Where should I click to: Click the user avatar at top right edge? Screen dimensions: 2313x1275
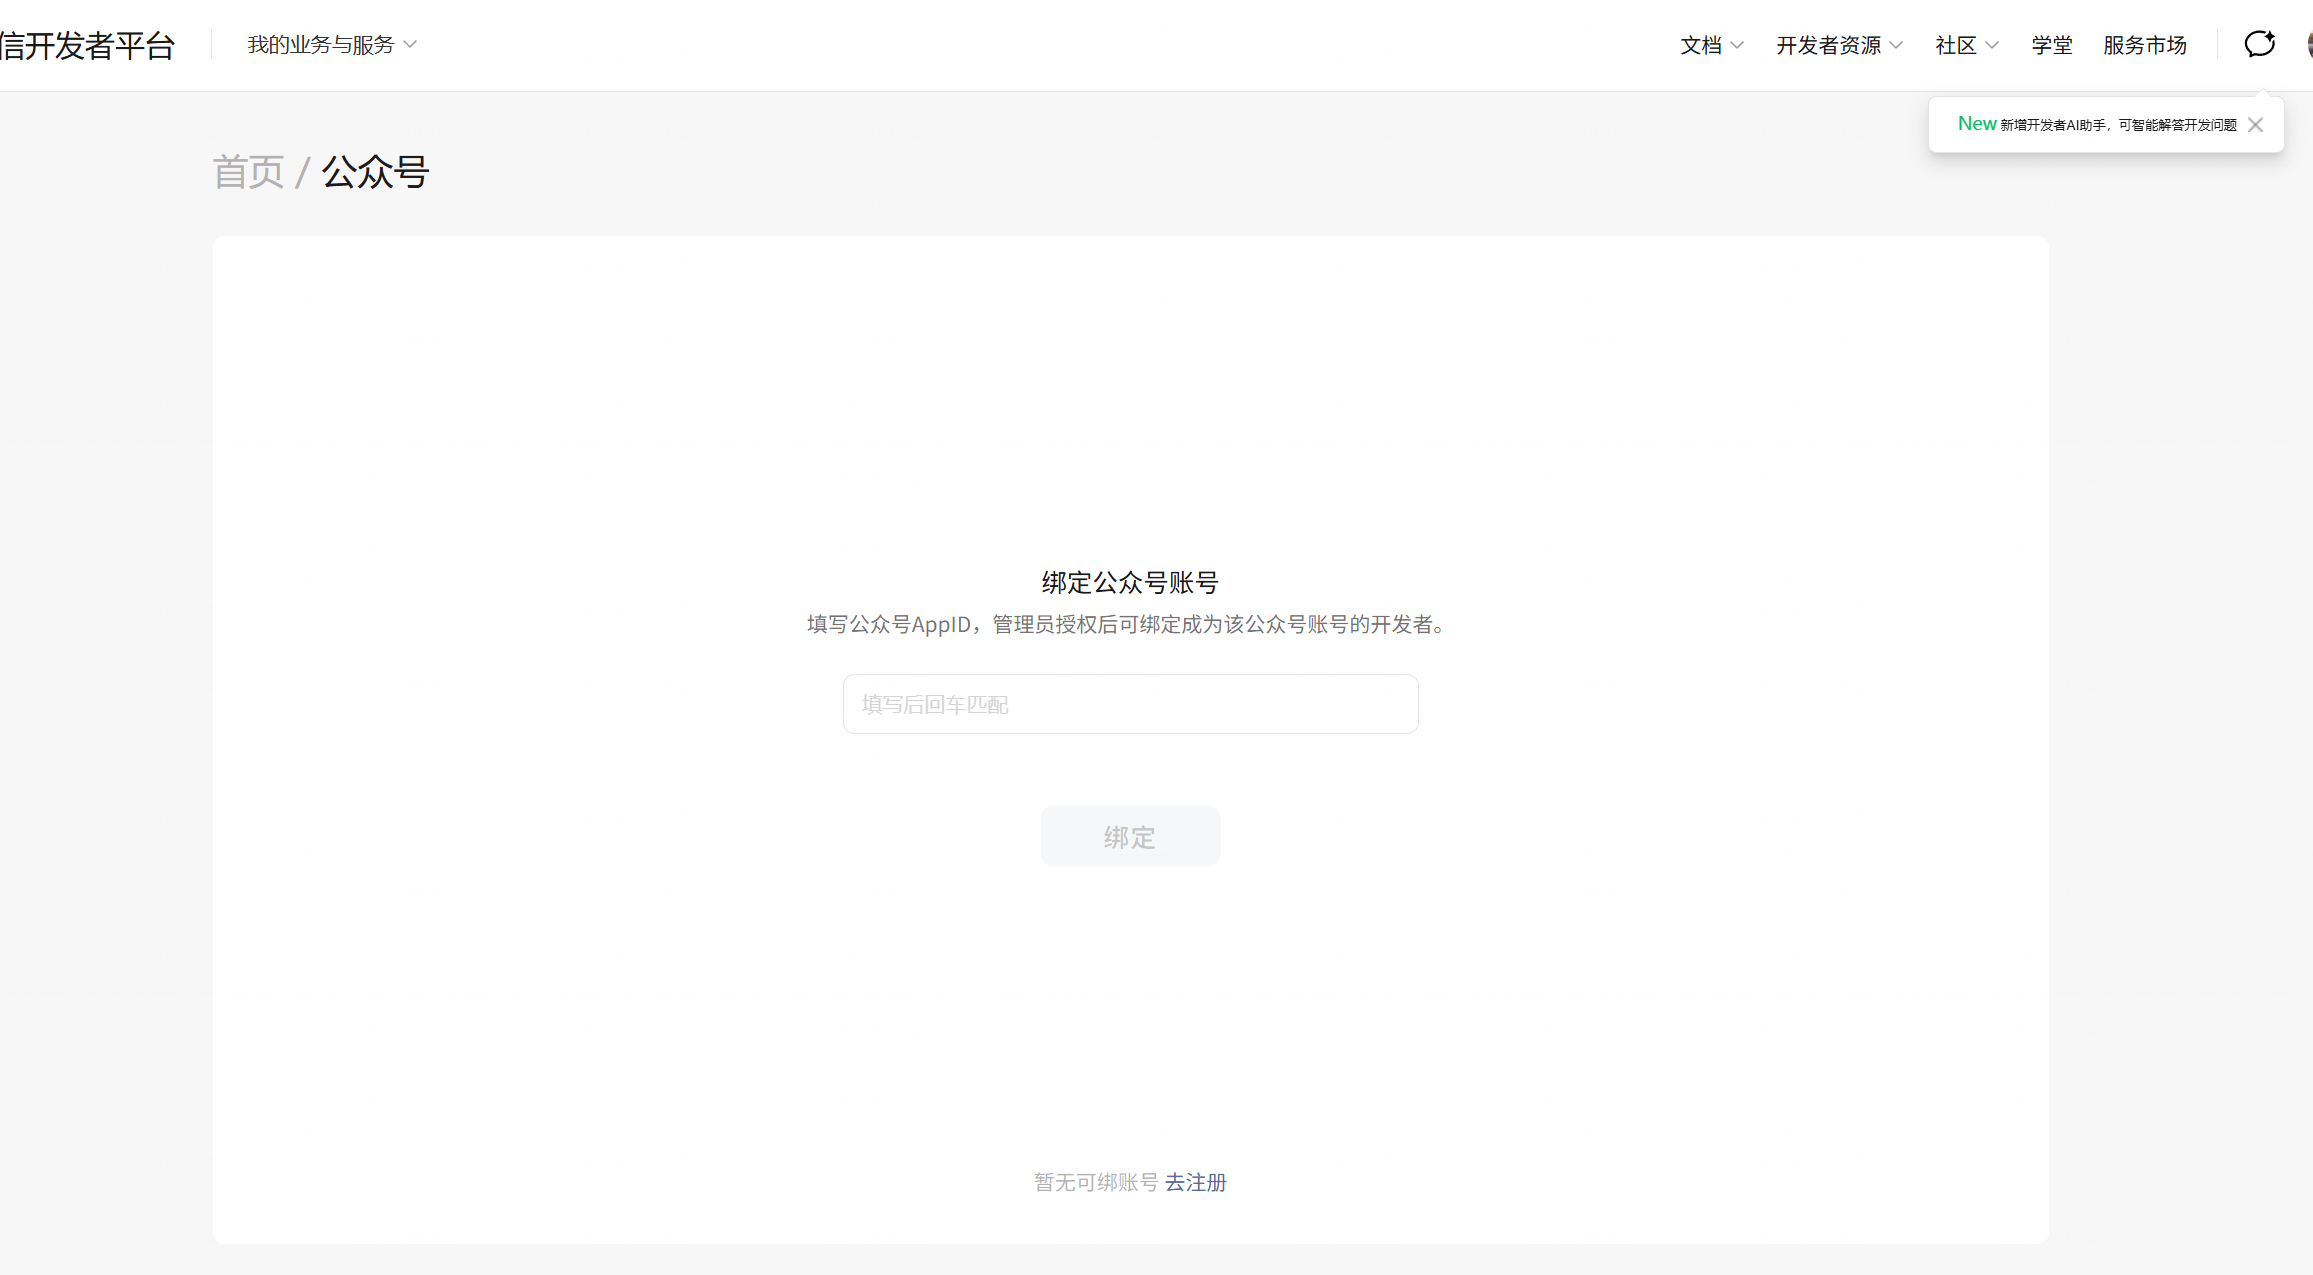2309,44
